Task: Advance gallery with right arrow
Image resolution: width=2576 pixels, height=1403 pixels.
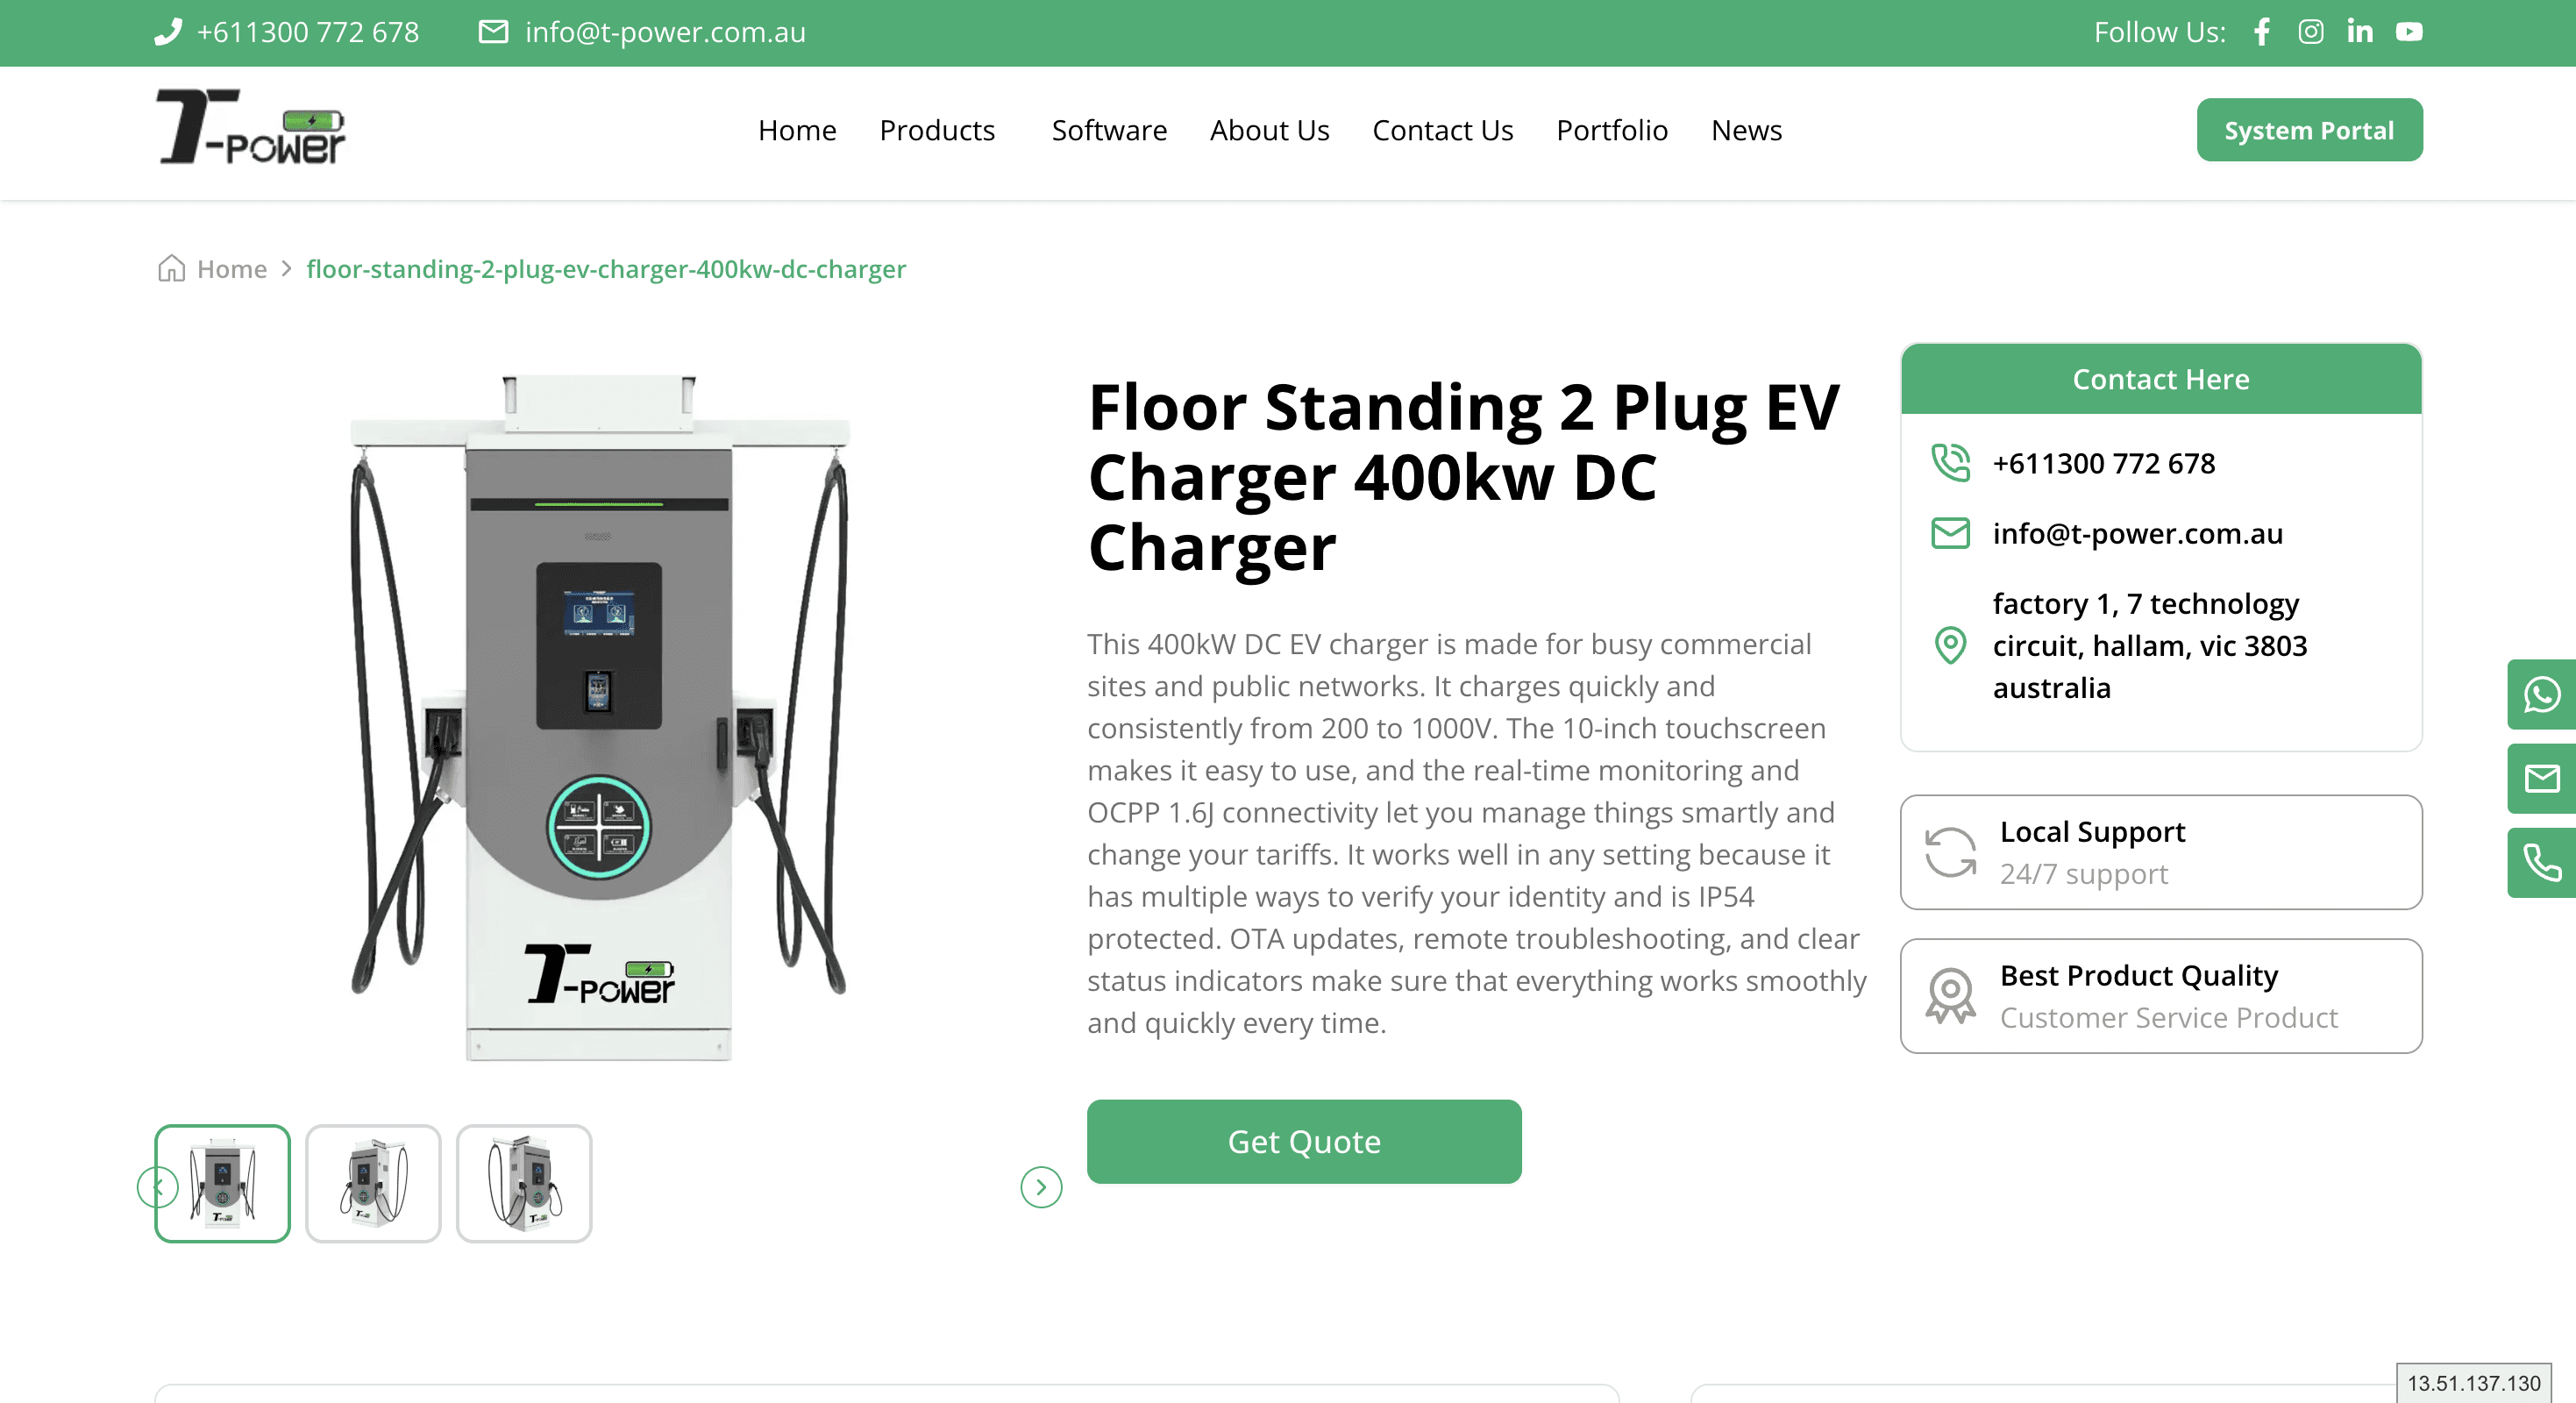Action: click(1041, 1187)
